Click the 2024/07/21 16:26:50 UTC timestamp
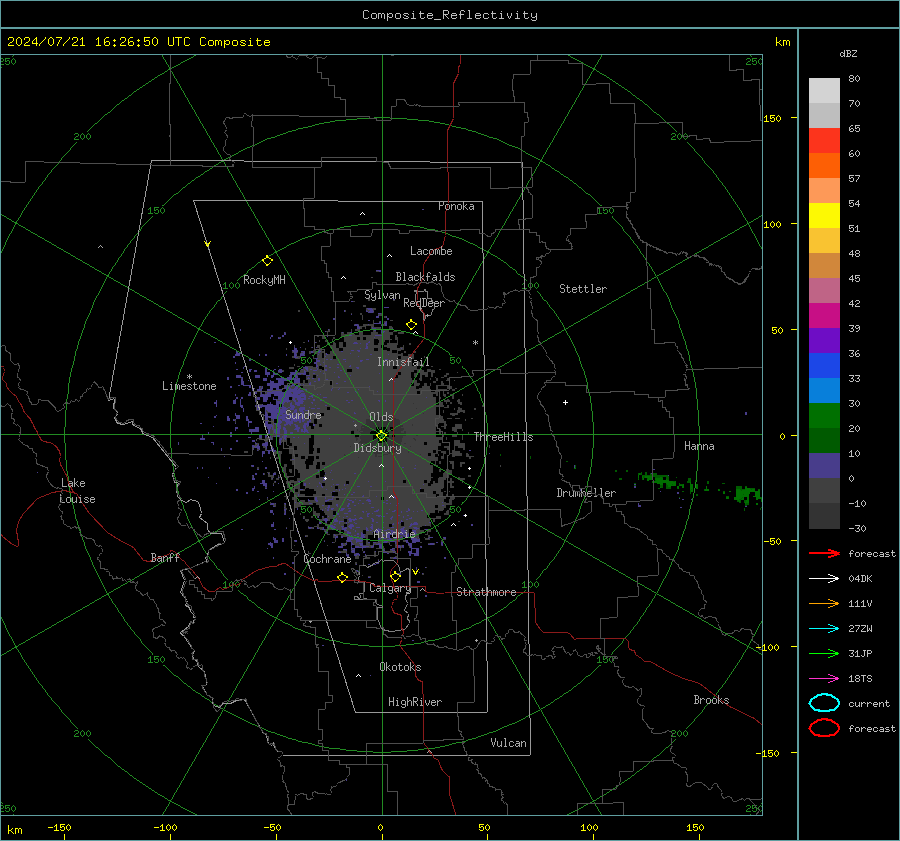Viewport: 900px width, 841px height. pyautogui.click(x=87, y=42)
